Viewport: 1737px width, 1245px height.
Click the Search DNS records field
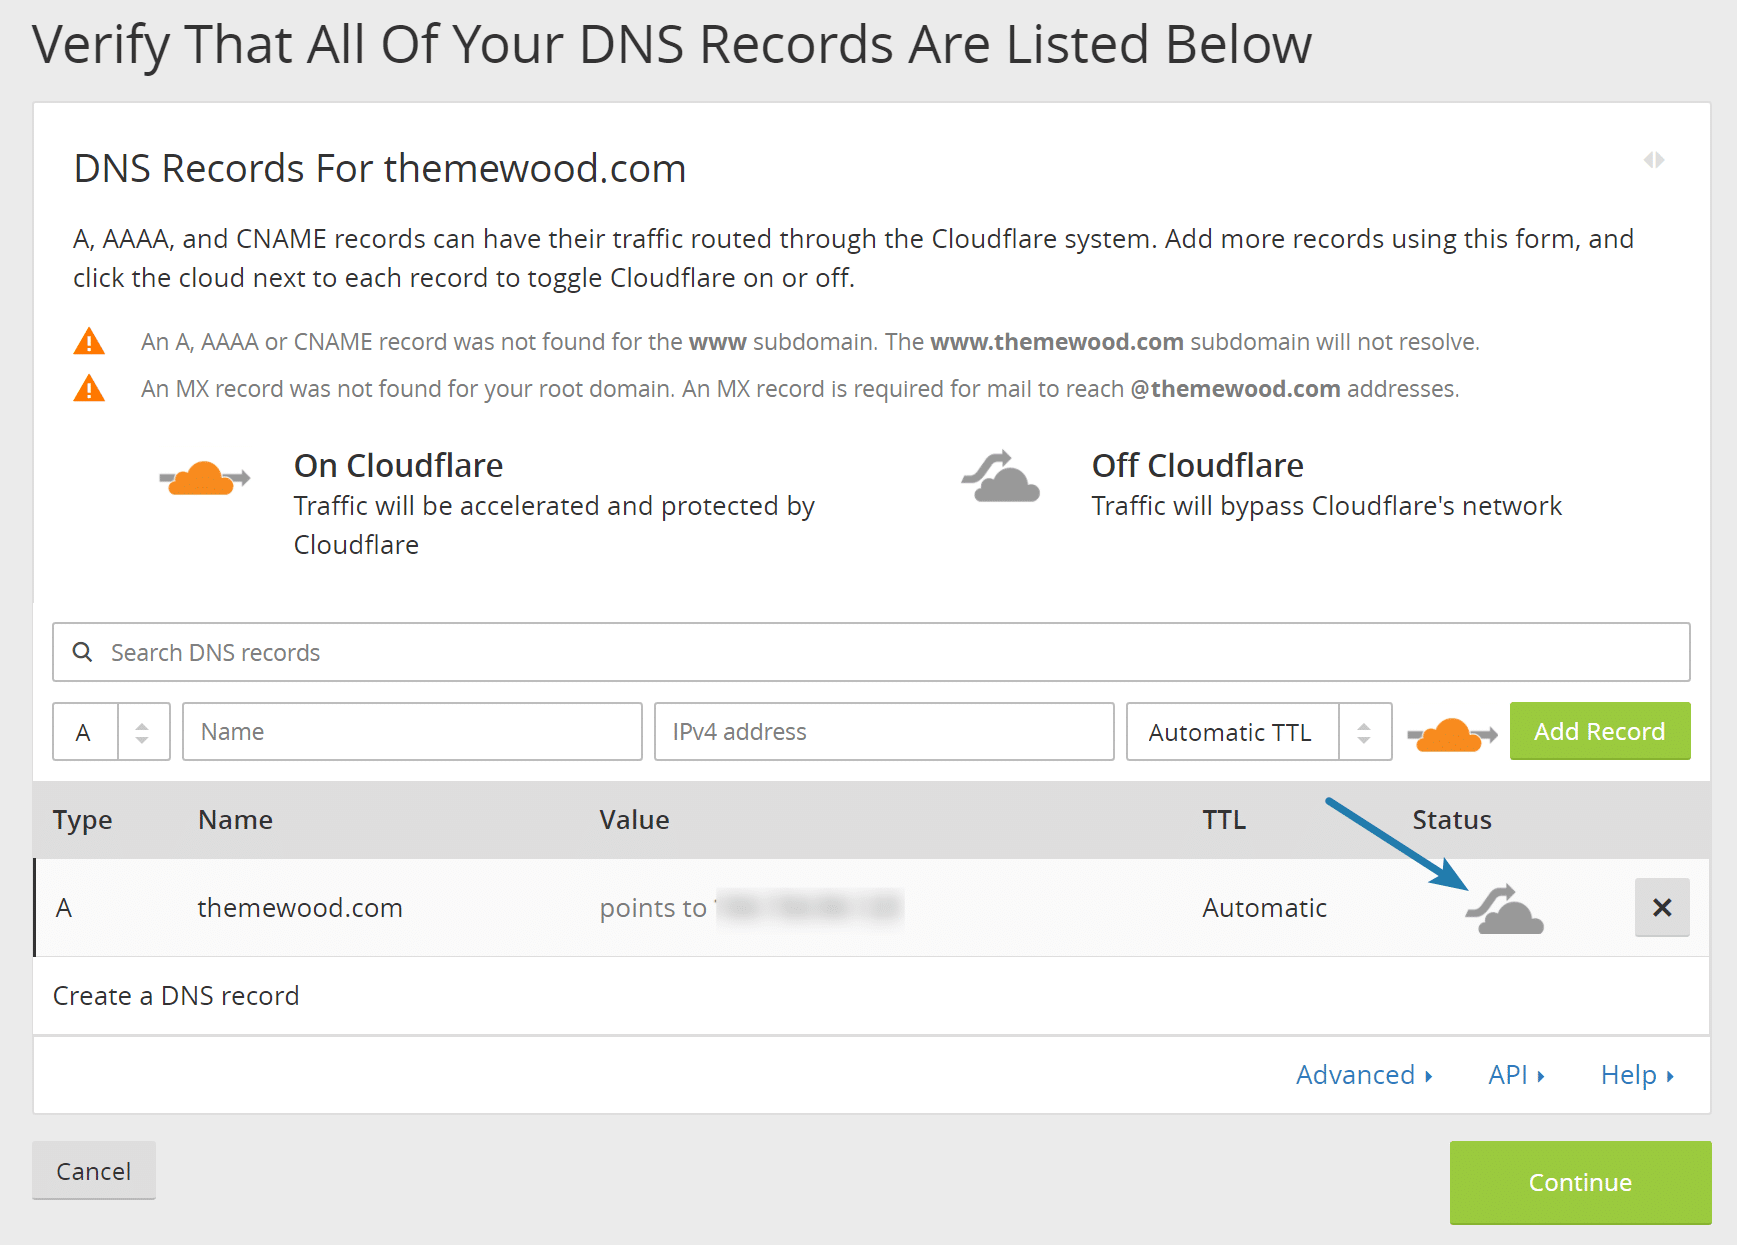click(x=871, y=652)
